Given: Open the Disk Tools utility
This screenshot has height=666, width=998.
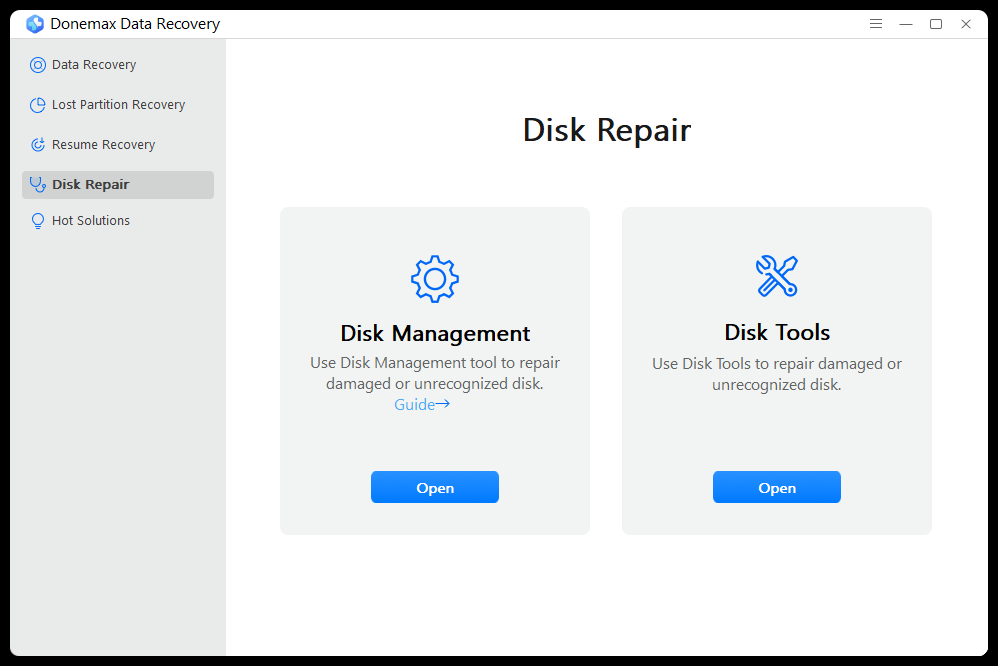Looking at the screenshot, I should pos(777,487).
